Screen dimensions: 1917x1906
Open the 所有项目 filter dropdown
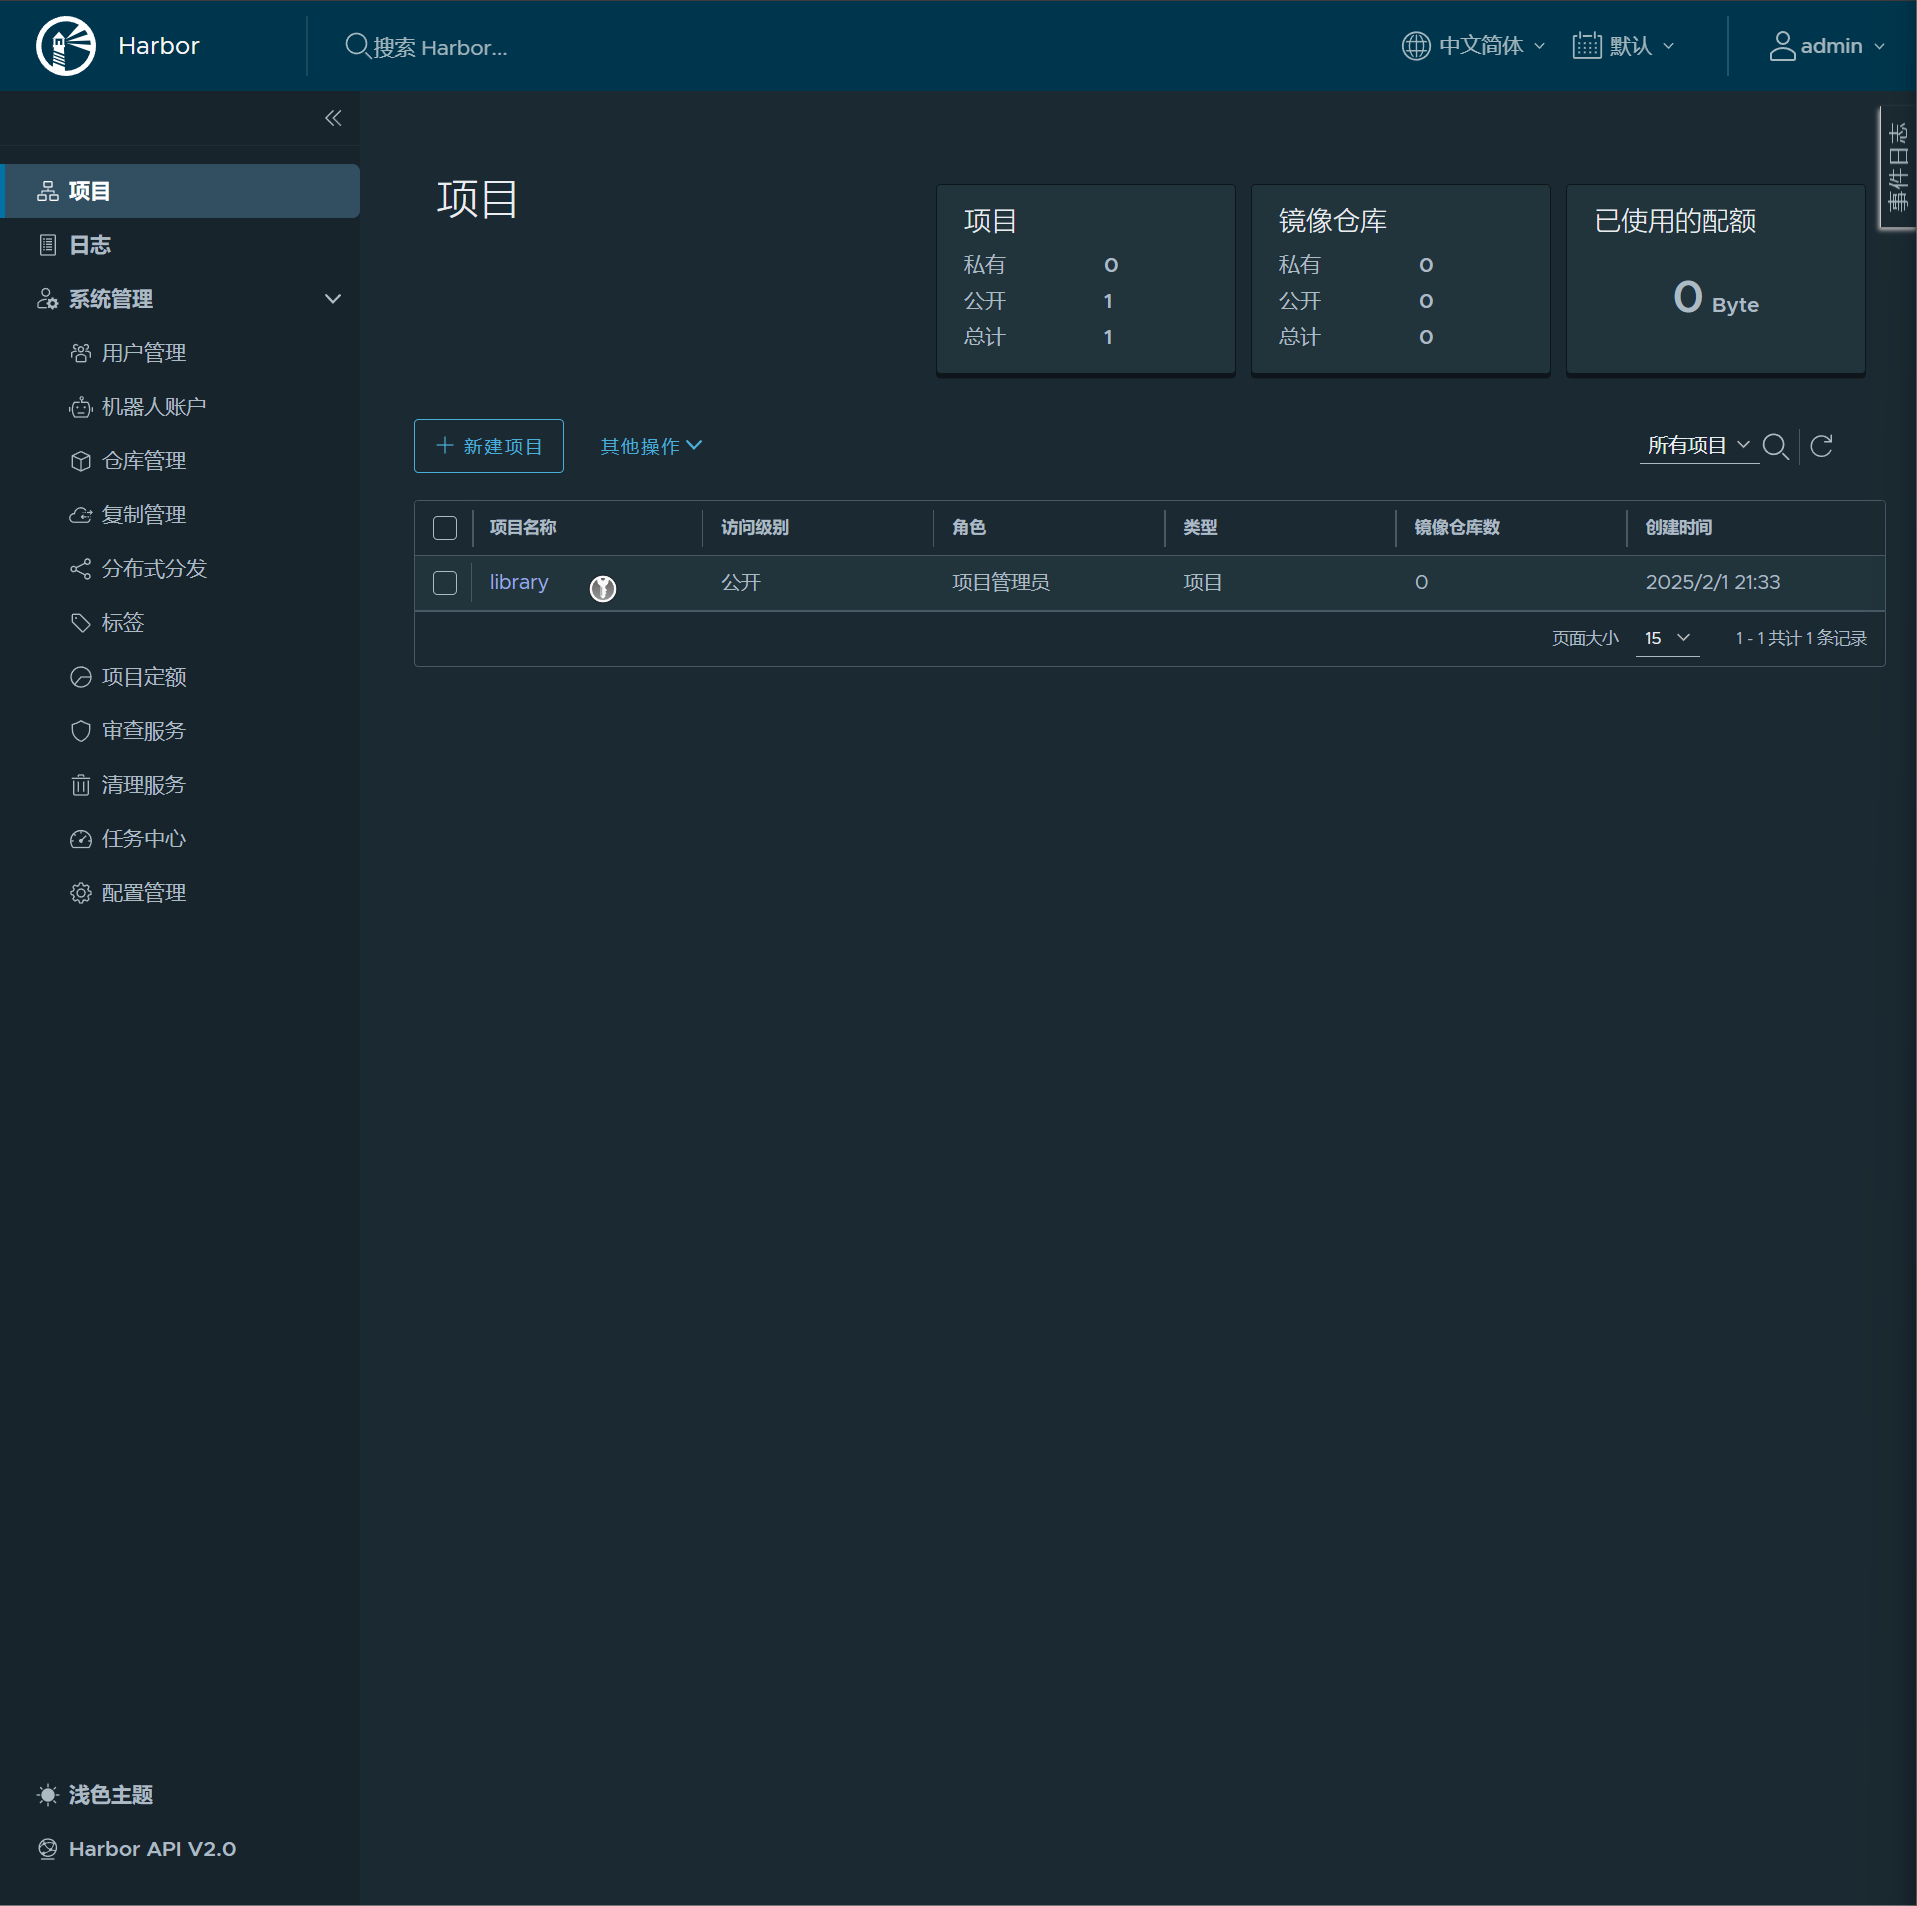point(1699,446)
